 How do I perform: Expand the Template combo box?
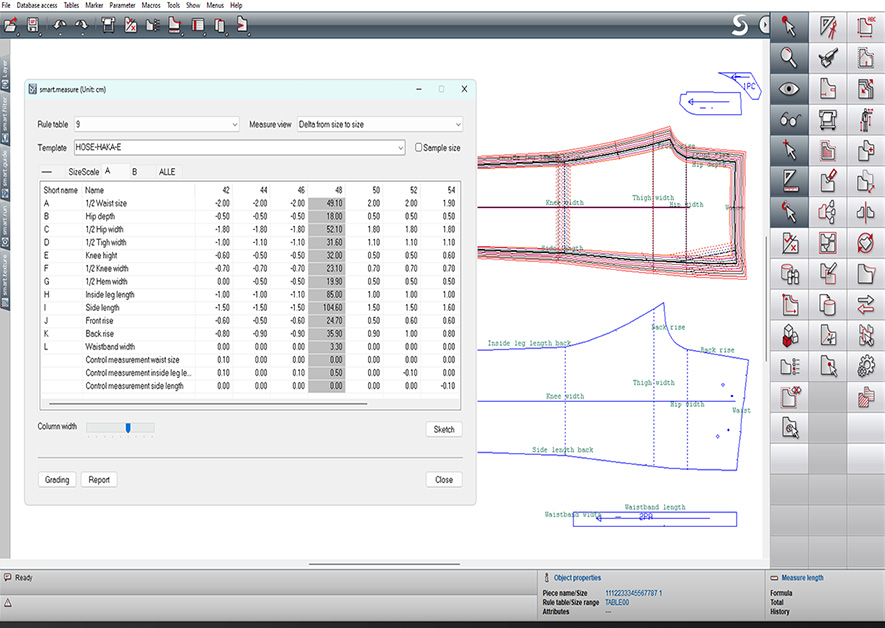coord(400,148)
